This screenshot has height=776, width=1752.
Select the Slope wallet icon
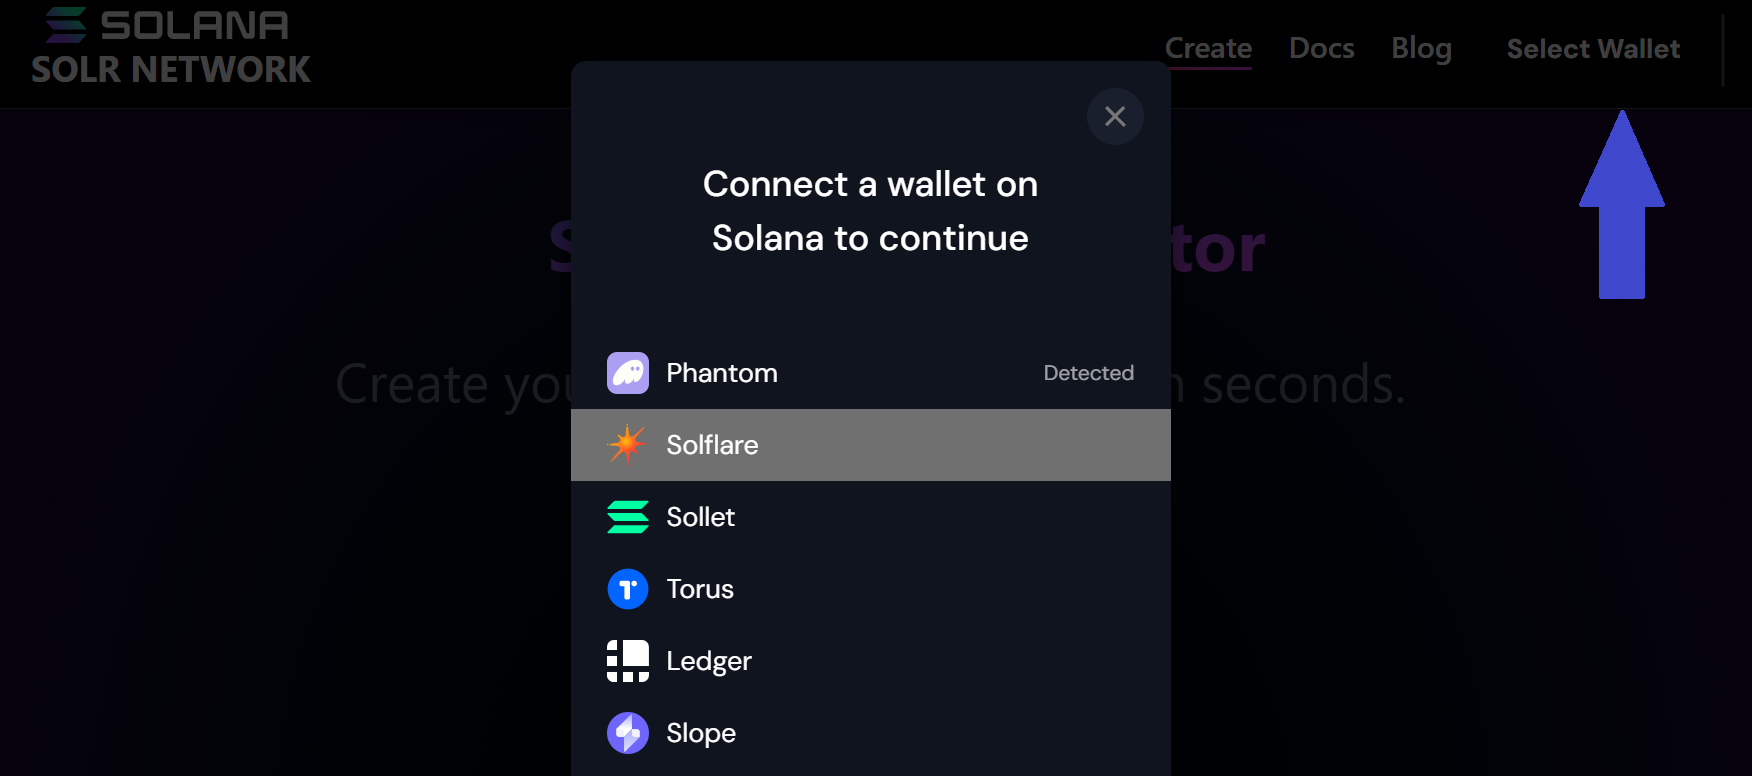[627, 733]
